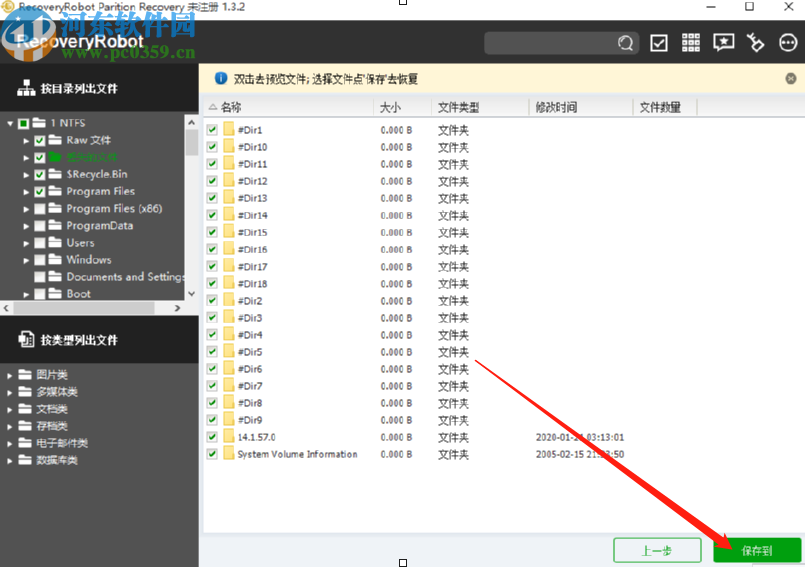
Task: Click the tree vertical scrollbar thumb
Action: (191, 142)
